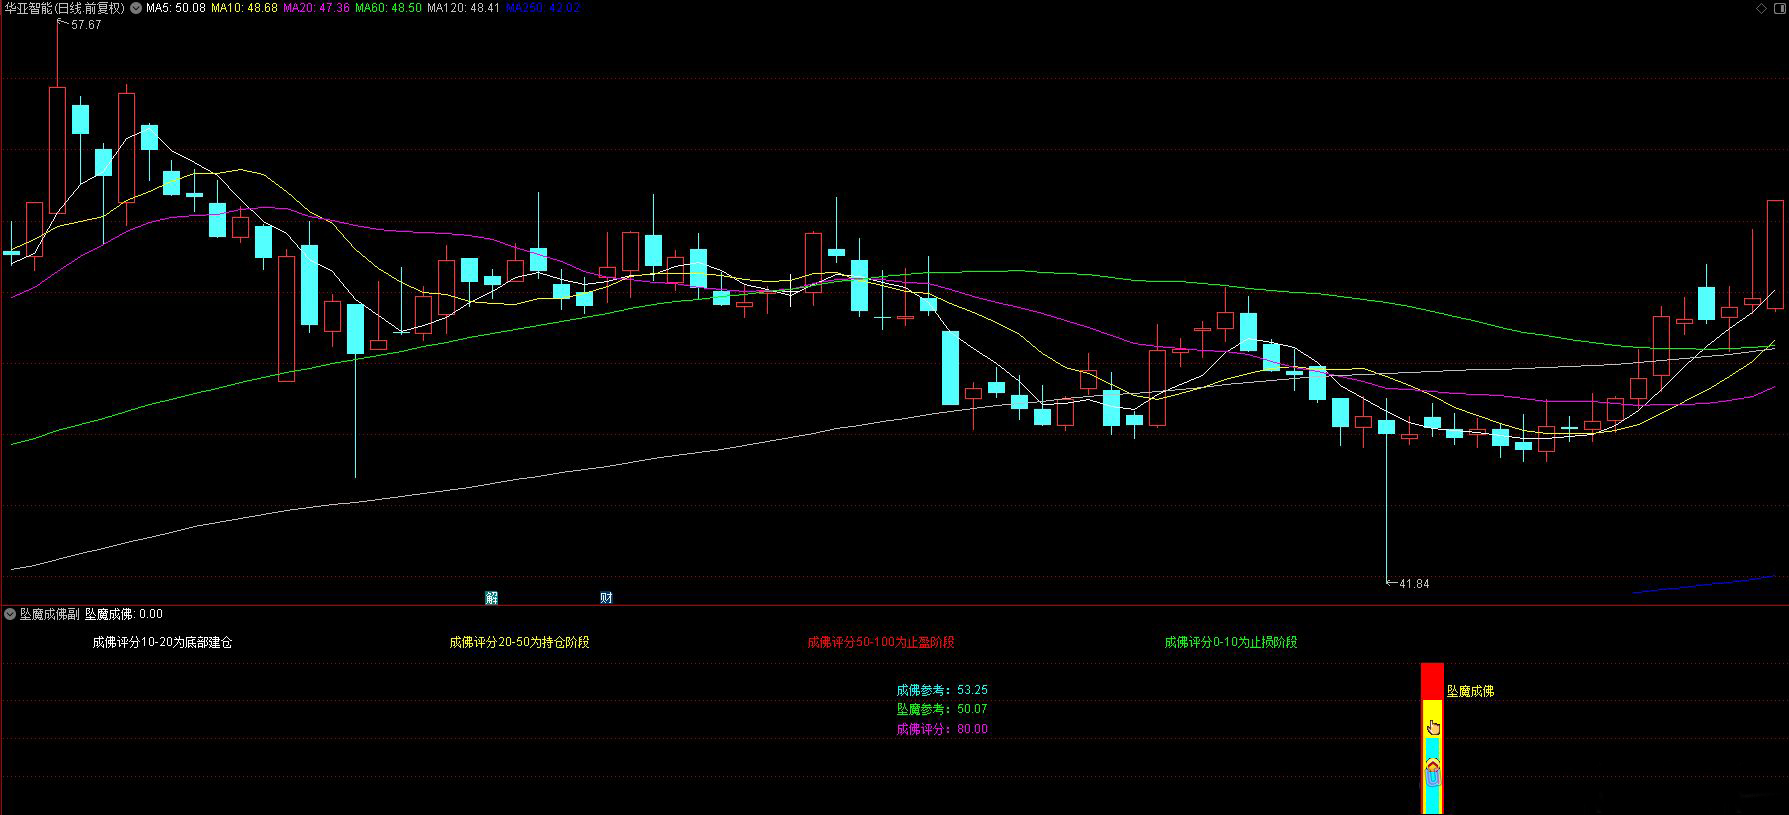
Task: Select the stock title 华亚智能(日线,前复权)
Action: tap(65, 8)
